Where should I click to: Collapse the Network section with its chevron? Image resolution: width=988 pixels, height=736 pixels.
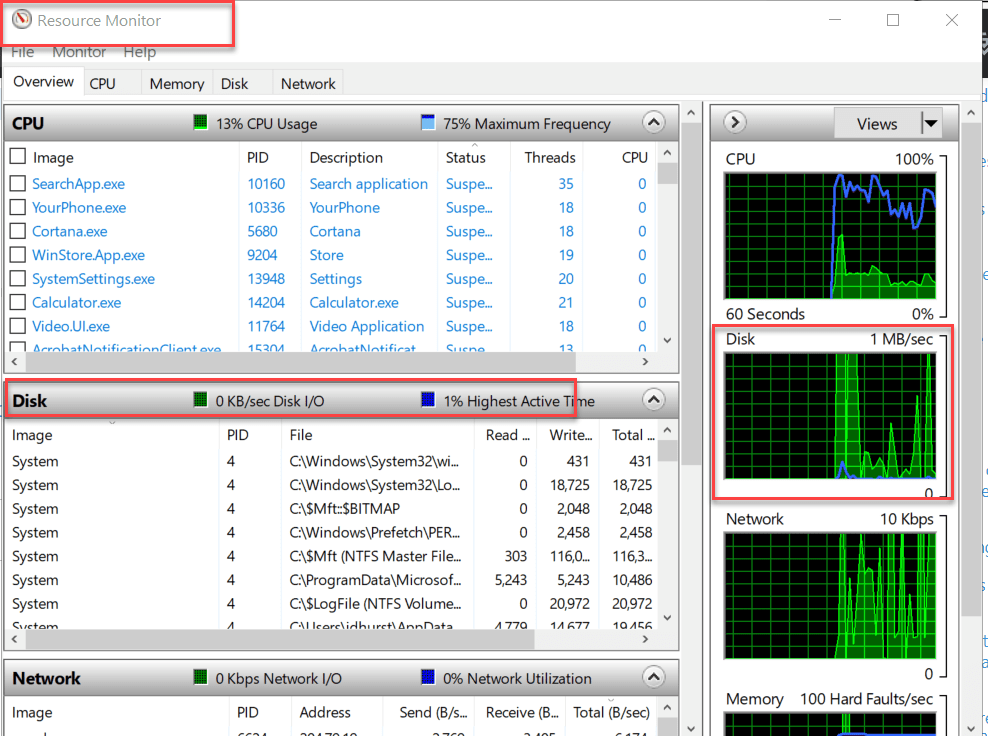click(654, 678)
